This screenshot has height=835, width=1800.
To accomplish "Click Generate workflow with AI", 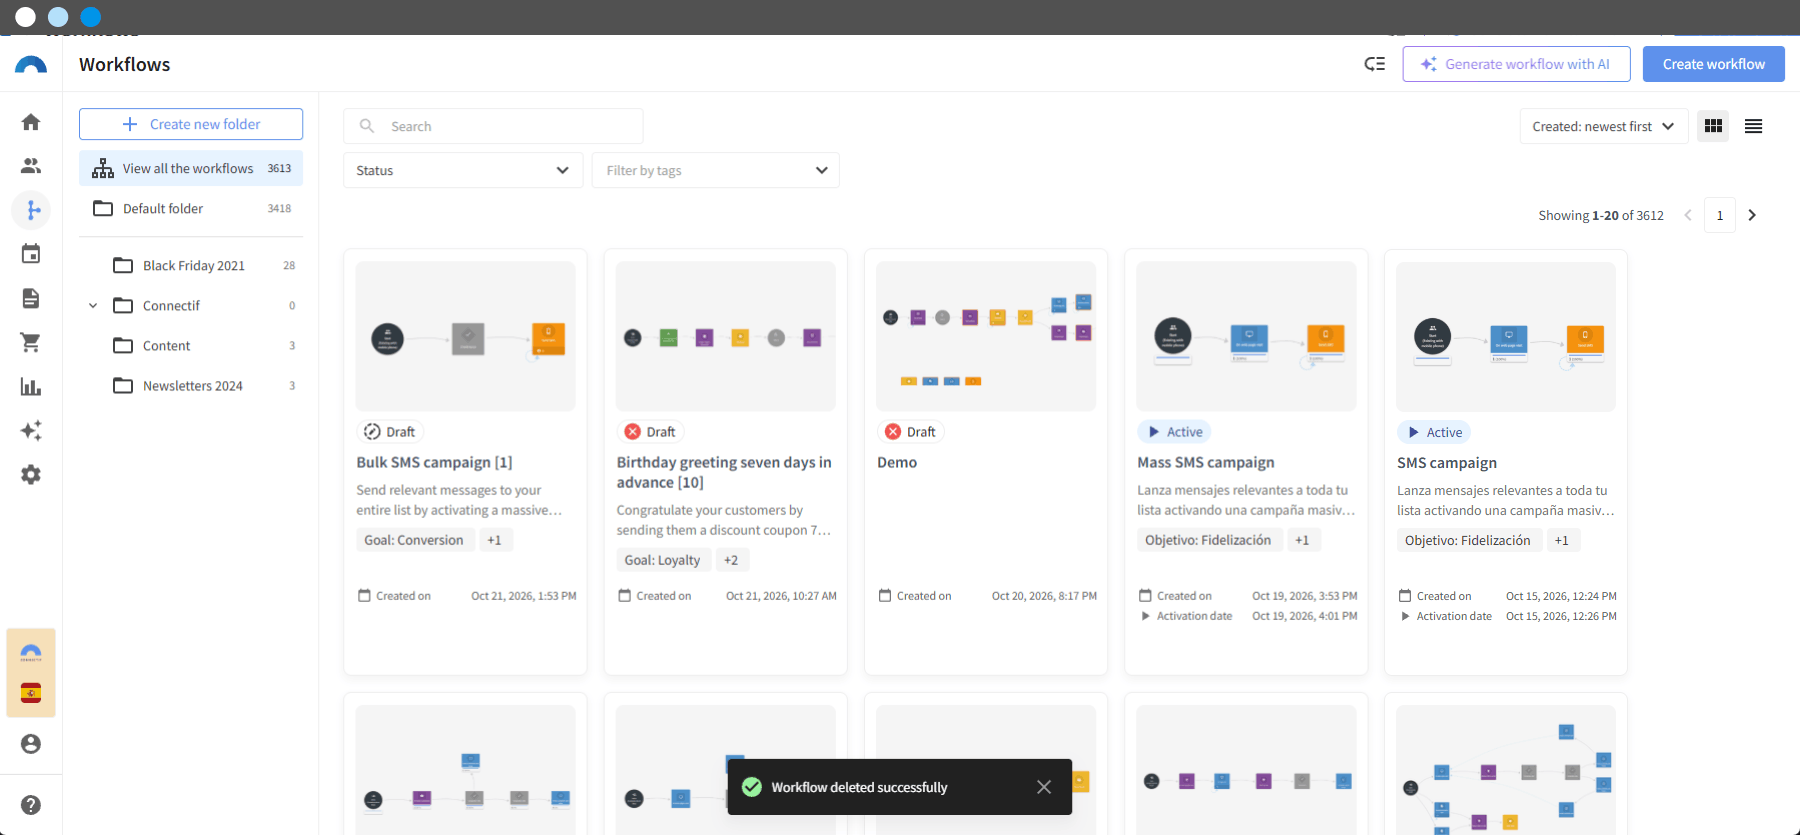I will tap(1516, 64).
